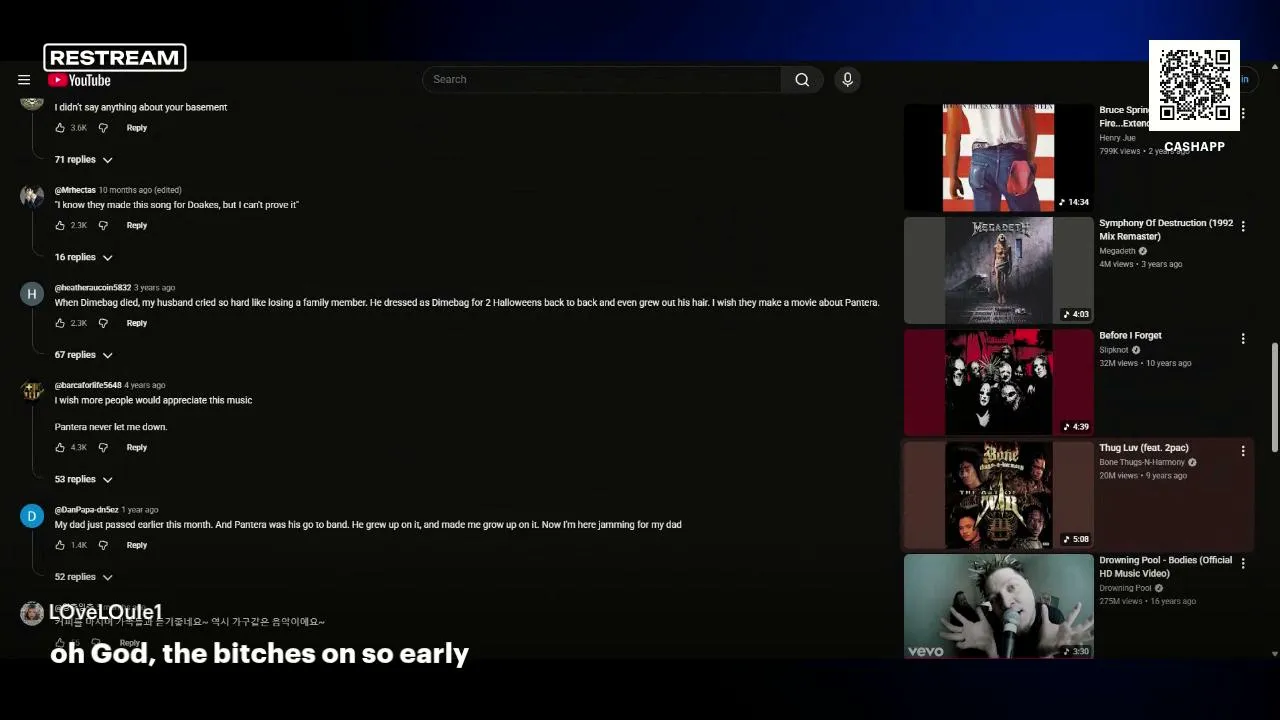This screenshot has height=720, width=1280.
Task: Reply to @Mrhectas comment
Action: pyautogui.click(x=137, y=226)
